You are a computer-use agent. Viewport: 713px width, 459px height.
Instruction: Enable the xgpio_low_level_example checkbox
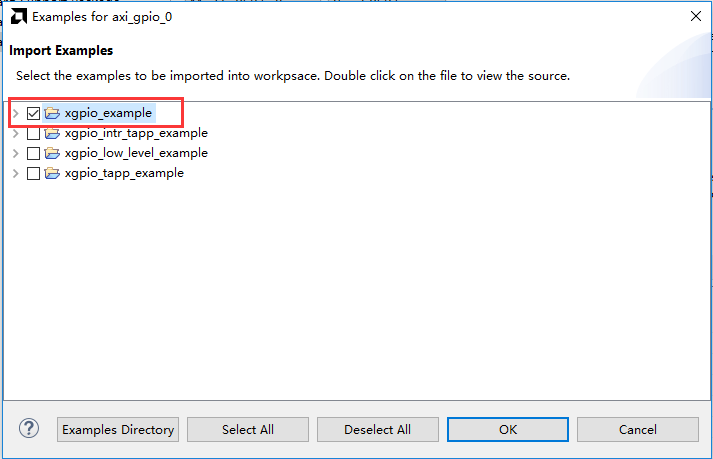point(33,153)
